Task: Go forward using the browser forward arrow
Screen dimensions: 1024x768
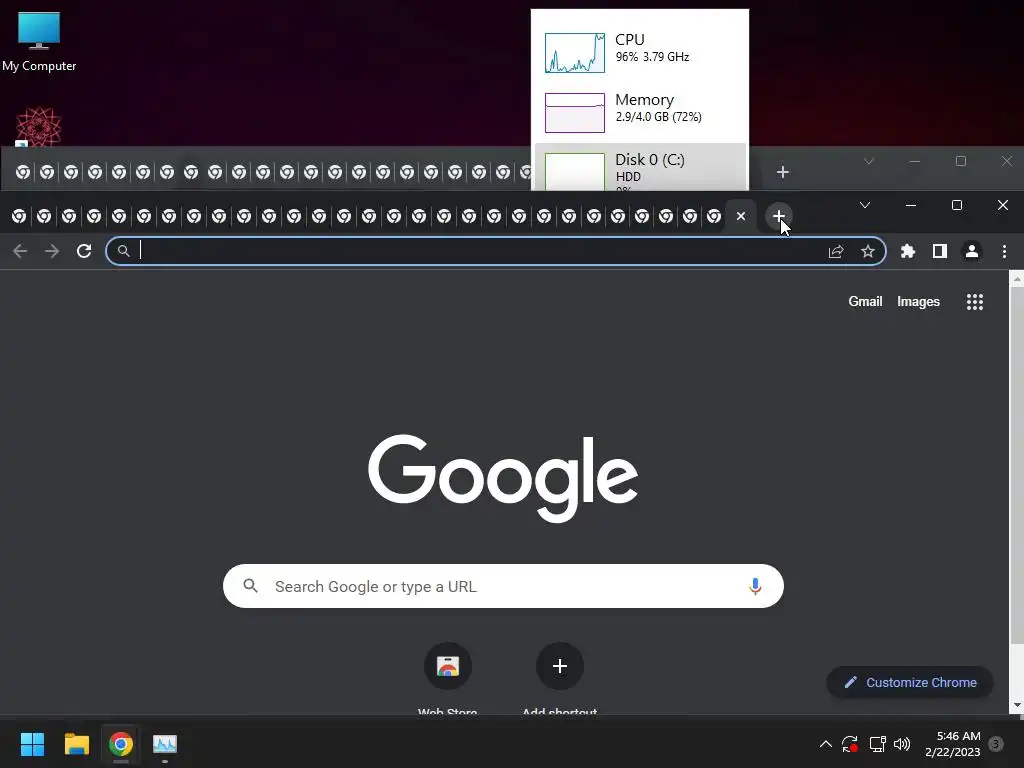Action: click(x=52, y=251)
